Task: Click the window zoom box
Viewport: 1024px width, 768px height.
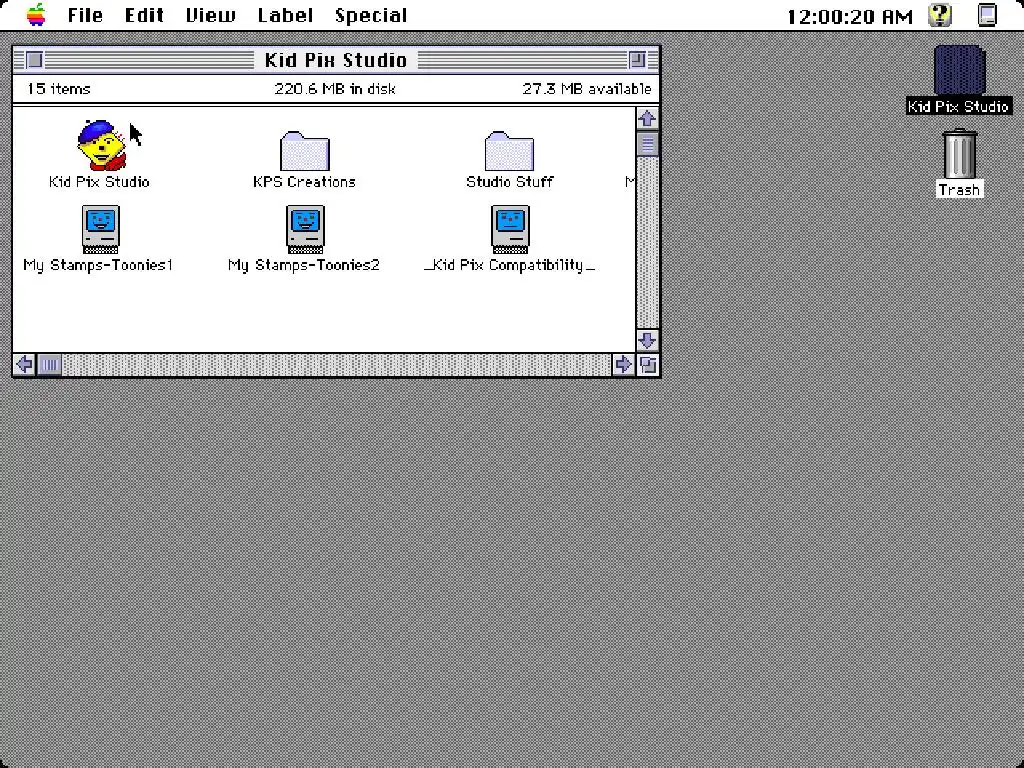Action: (637, 60)
